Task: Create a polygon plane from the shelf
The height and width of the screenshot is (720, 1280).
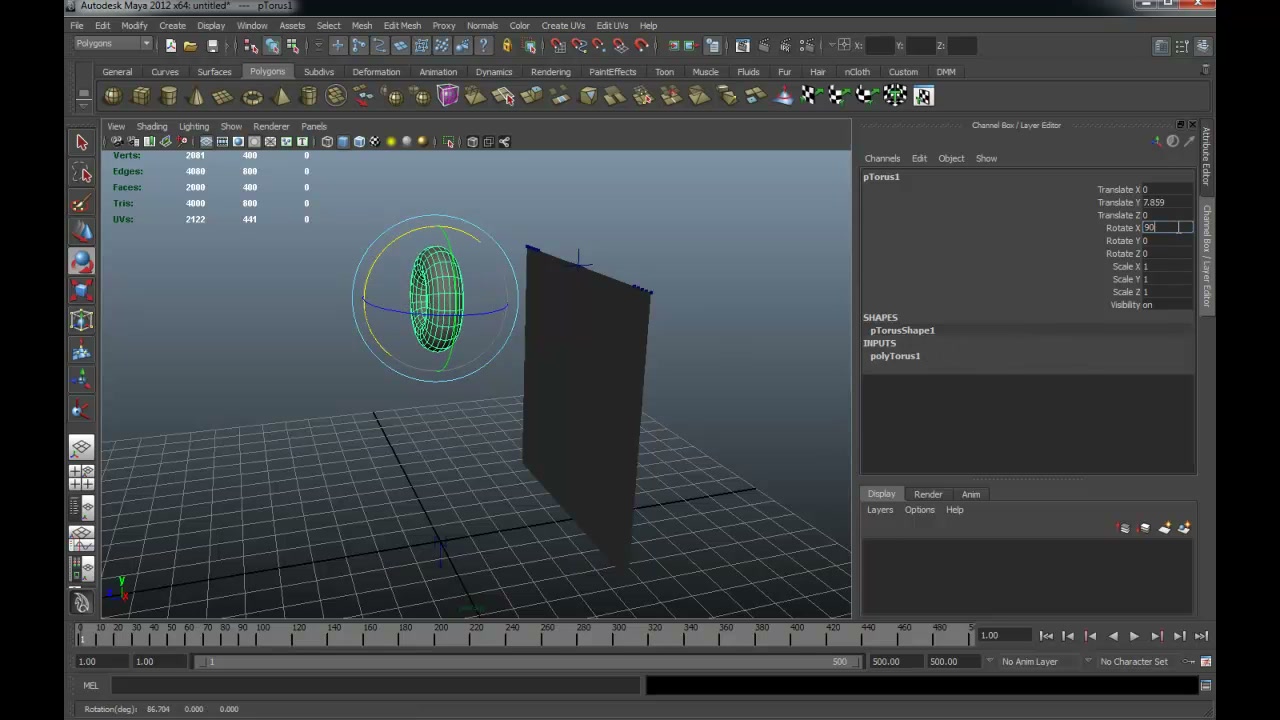Action: [x=223, y=96]
